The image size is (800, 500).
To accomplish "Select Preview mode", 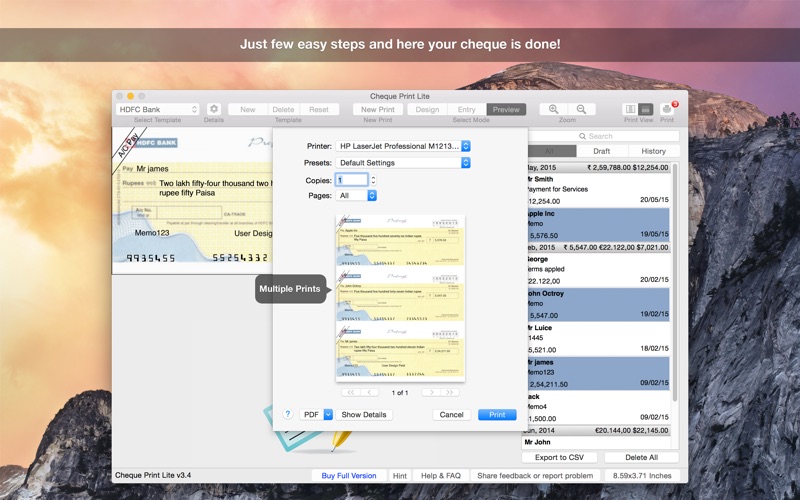I will [506, 109].
